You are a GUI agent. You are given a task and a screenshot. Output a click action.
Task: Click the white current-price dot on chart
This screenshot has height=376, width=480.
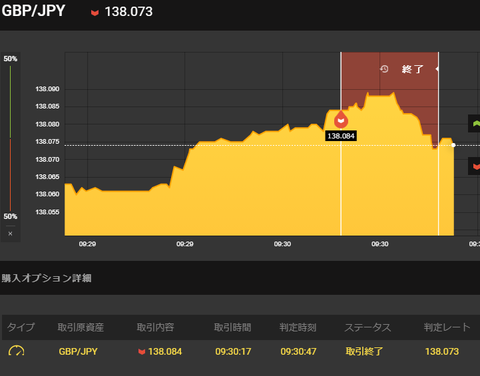coord(453,145)
